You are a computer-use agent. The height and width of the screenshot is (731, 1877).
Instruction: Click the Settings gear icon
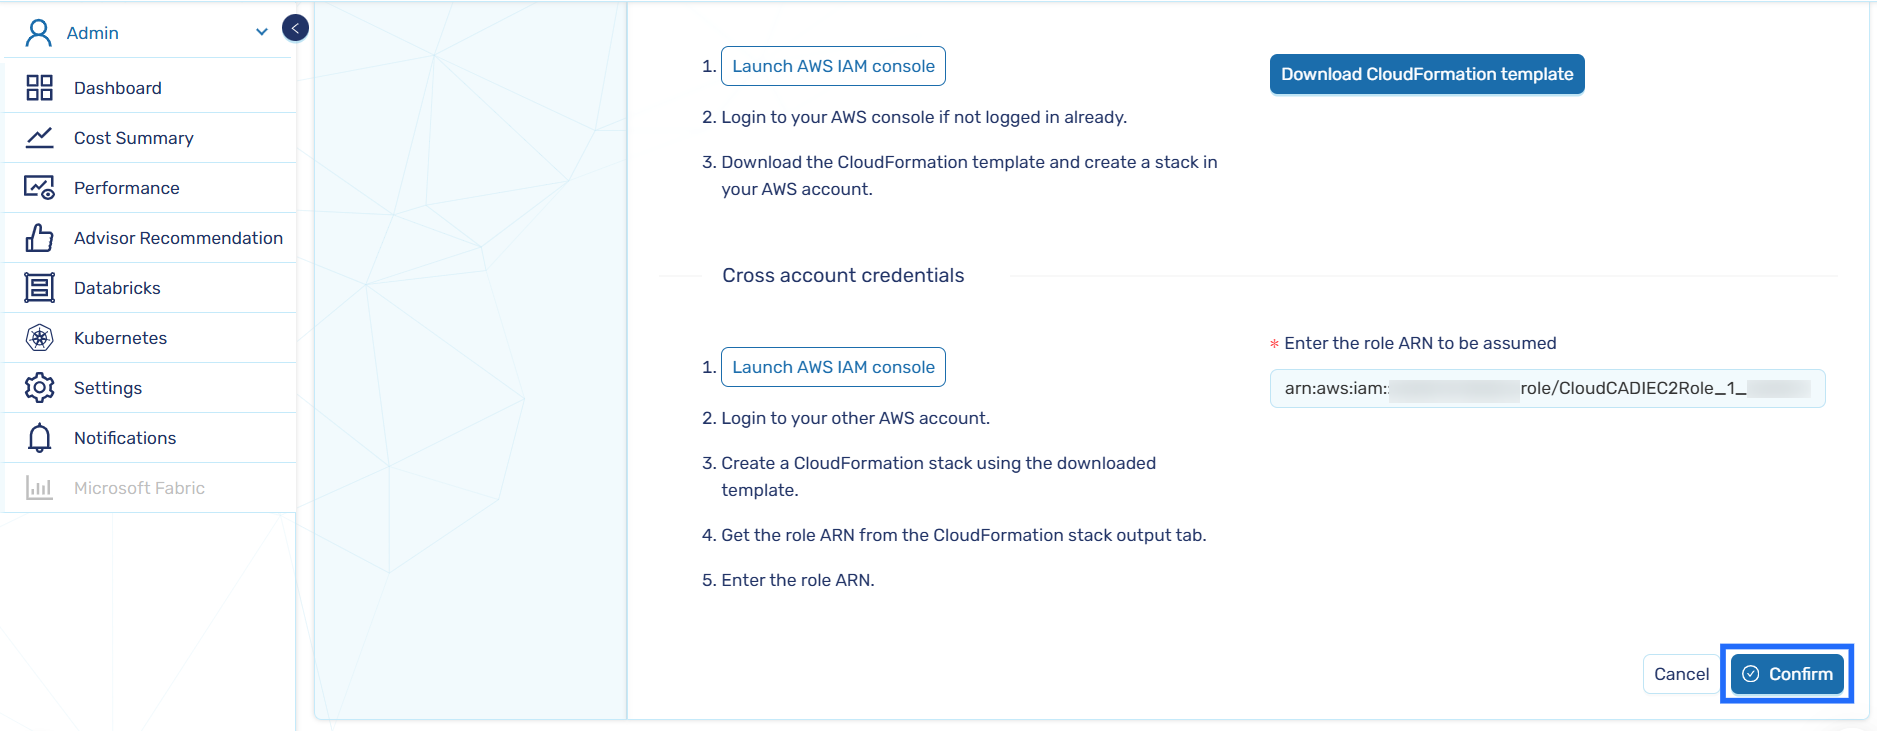click(39, 388)
